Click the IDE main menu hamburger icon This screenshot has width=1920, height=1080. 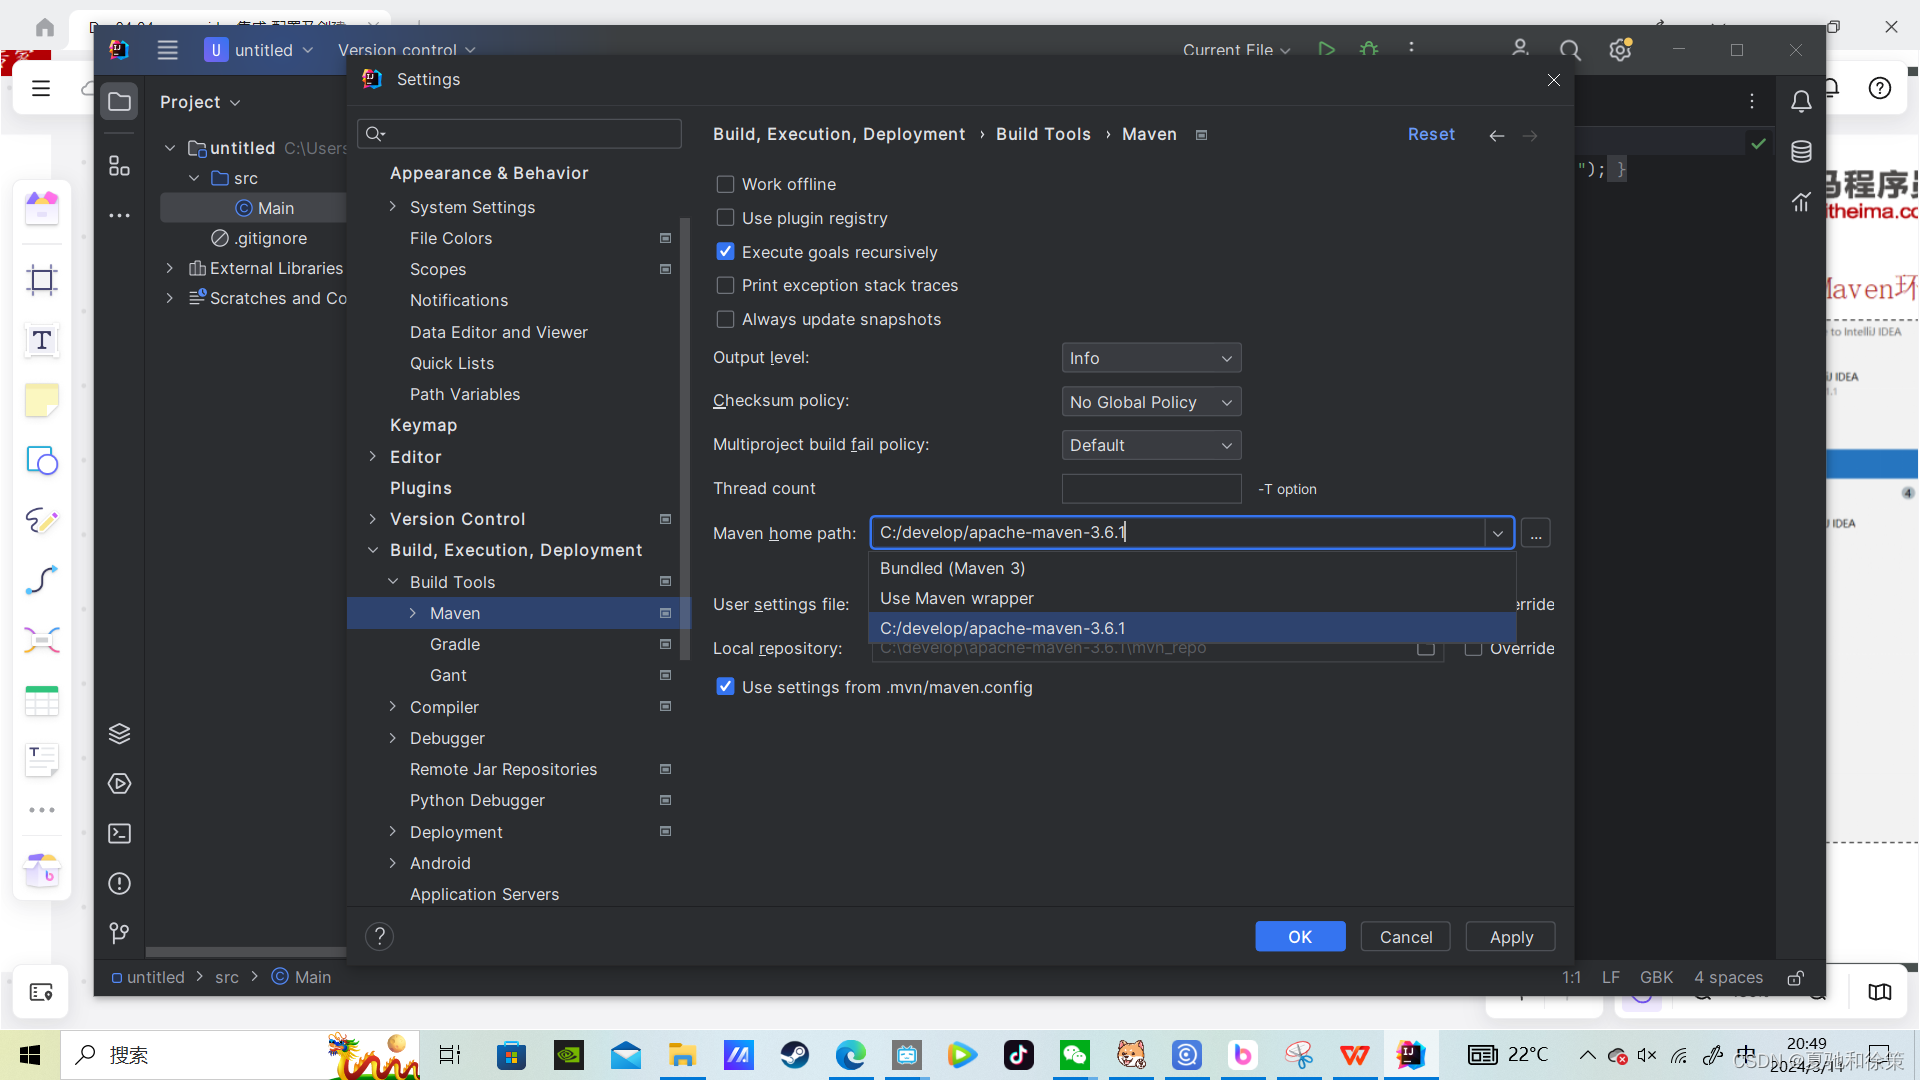coord(167,49)
